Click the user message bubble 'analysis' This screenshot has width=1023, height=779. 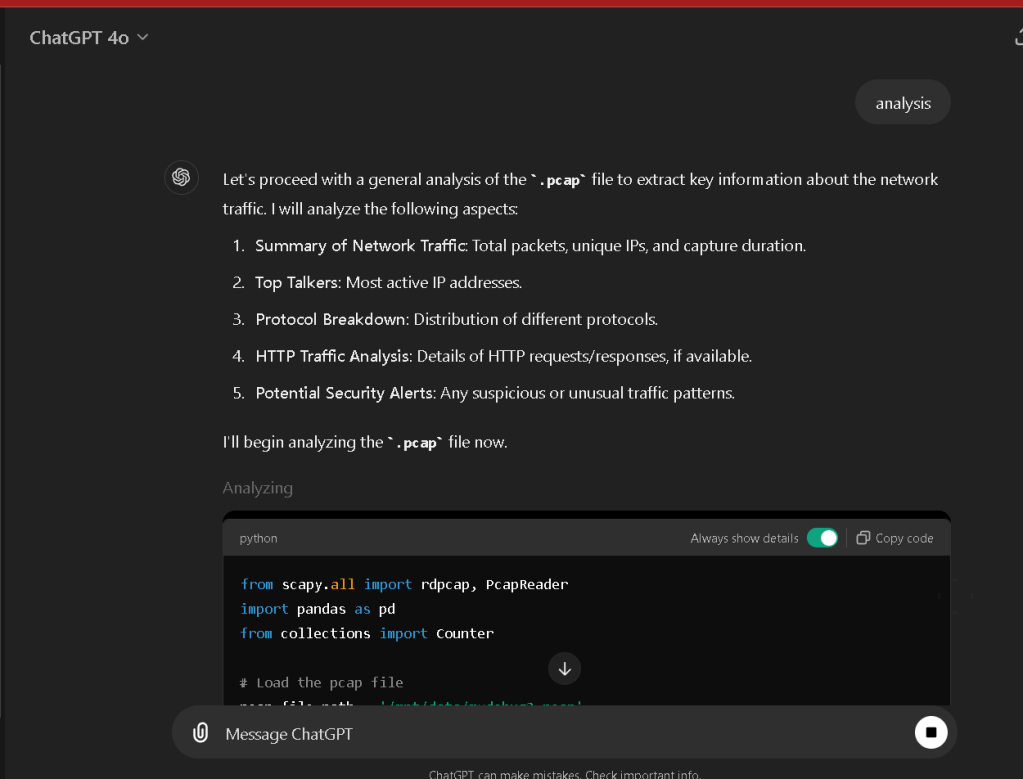[902, 103]
